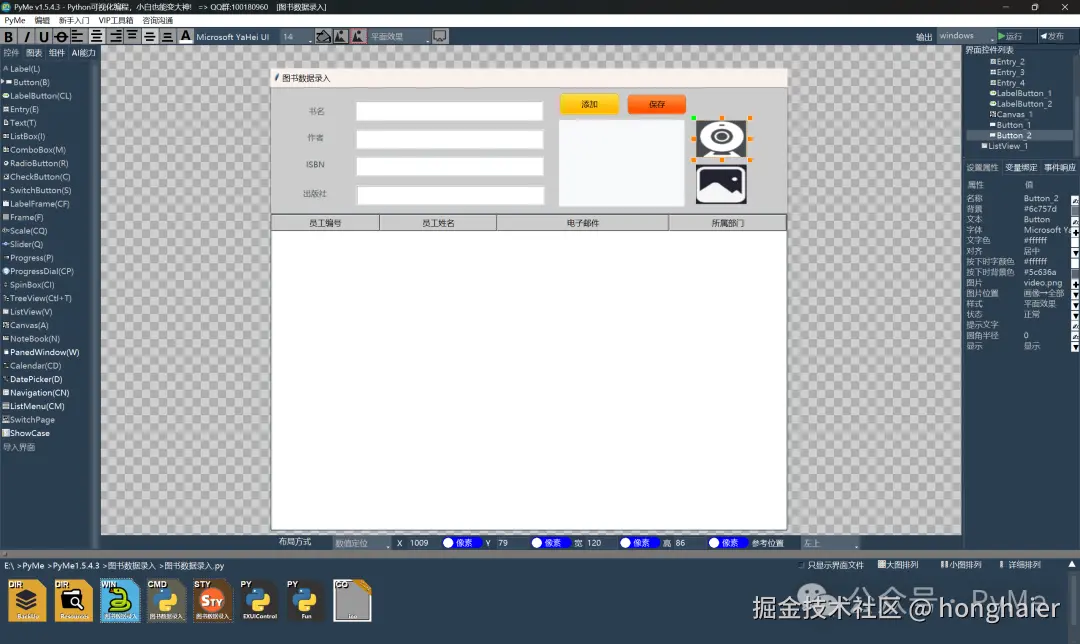Pick Label(L) widget from the palette
This screenshot has height=644, width=1080.
tap(24, 69)
